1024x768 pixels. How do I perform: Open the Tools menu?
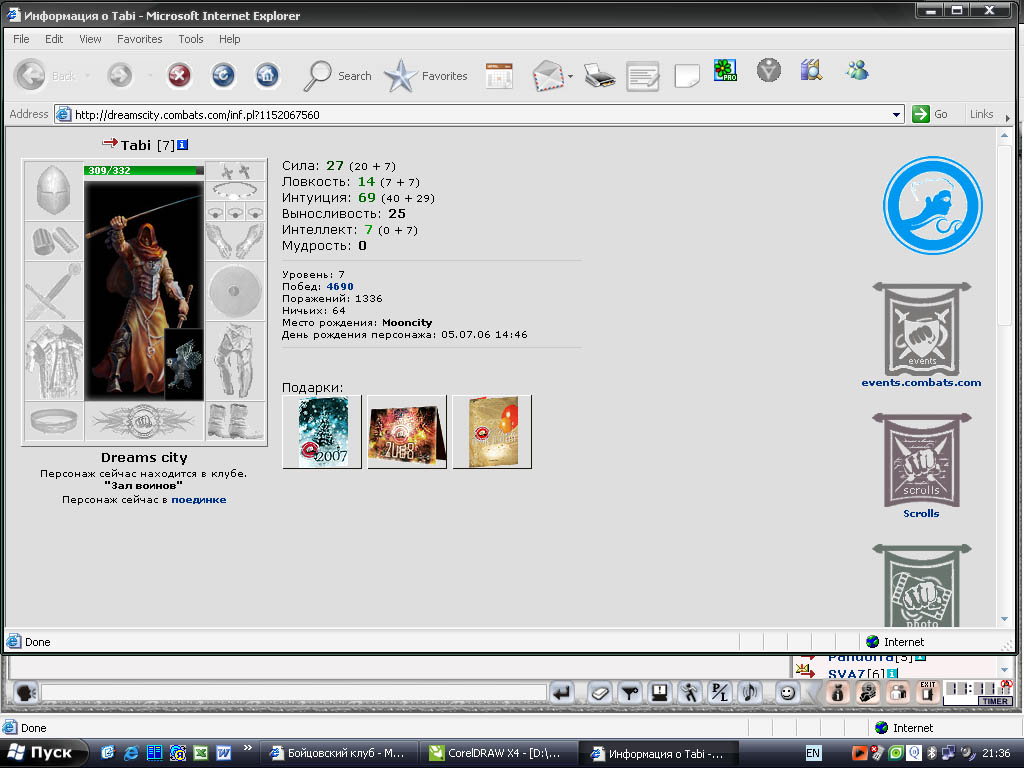point(191,39)
